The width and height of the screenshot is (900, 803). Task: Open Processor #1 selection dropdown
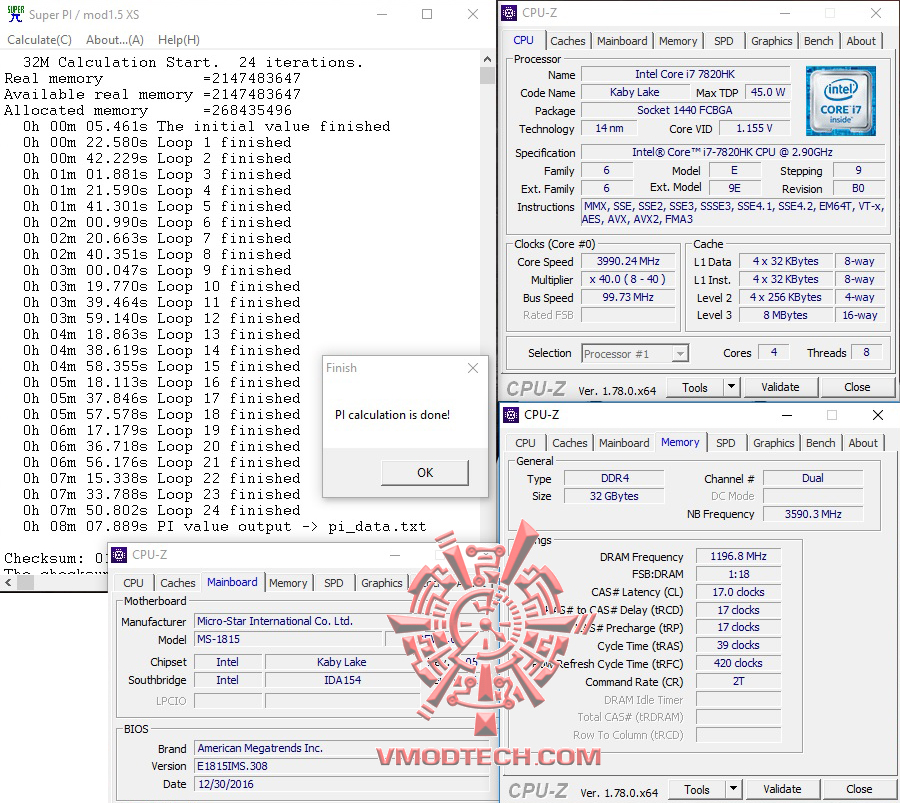635,354
